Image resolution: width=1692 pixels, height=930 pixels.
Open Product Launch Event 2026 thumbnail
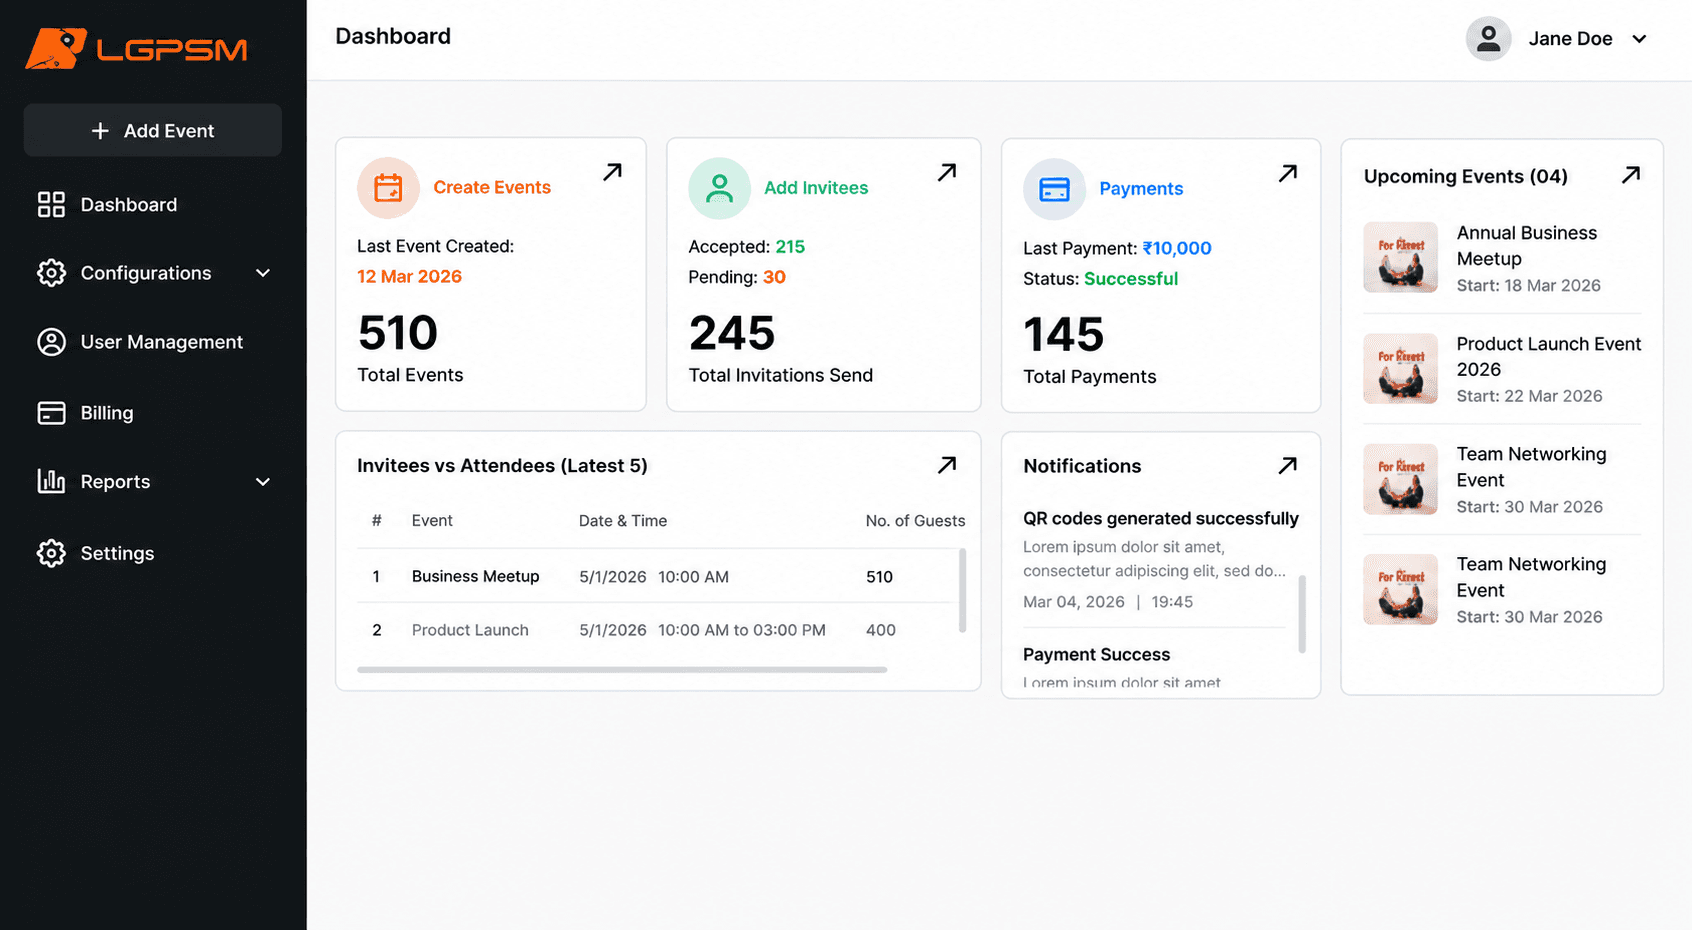[1401, 368]
